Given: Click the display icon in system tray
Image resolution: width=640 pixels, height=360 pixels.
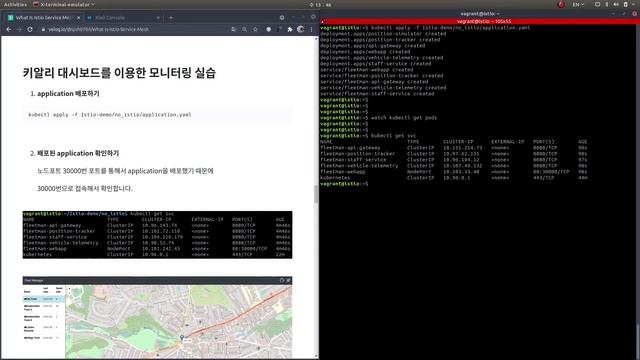Looking at the screenshot, I should pyautogui.click(x=597, y=4).
